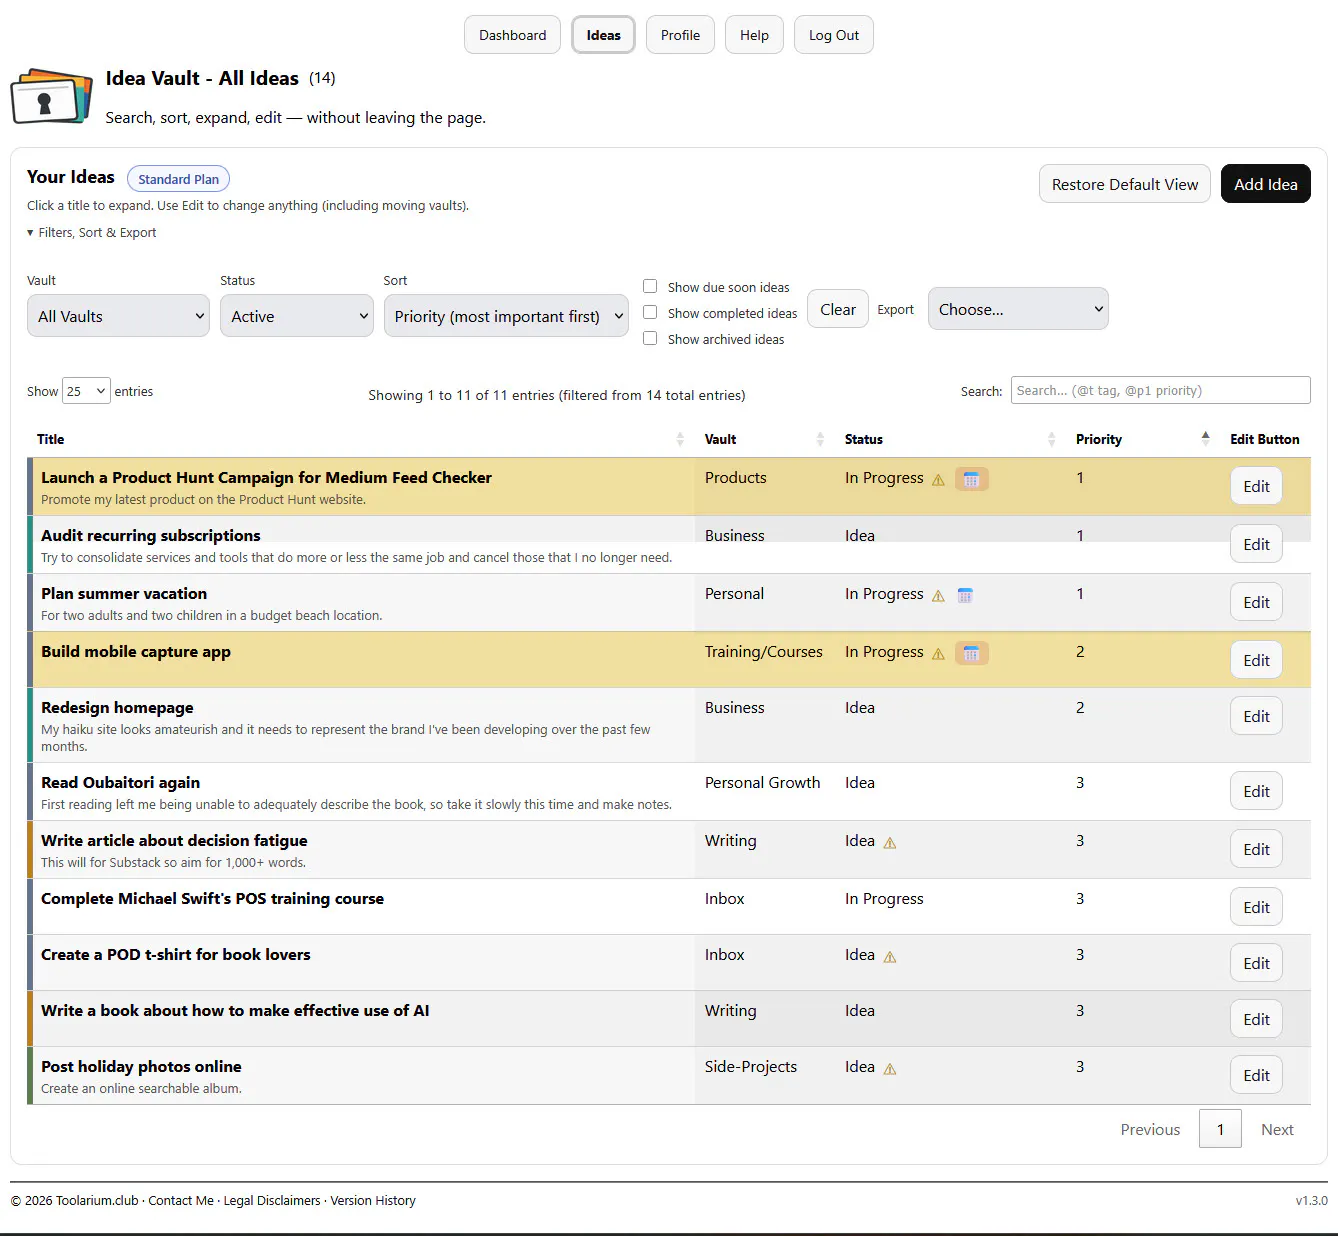Open the Export Choose dropdown
This screenshot has width=1338, height=1236.
coord(1018,309)
